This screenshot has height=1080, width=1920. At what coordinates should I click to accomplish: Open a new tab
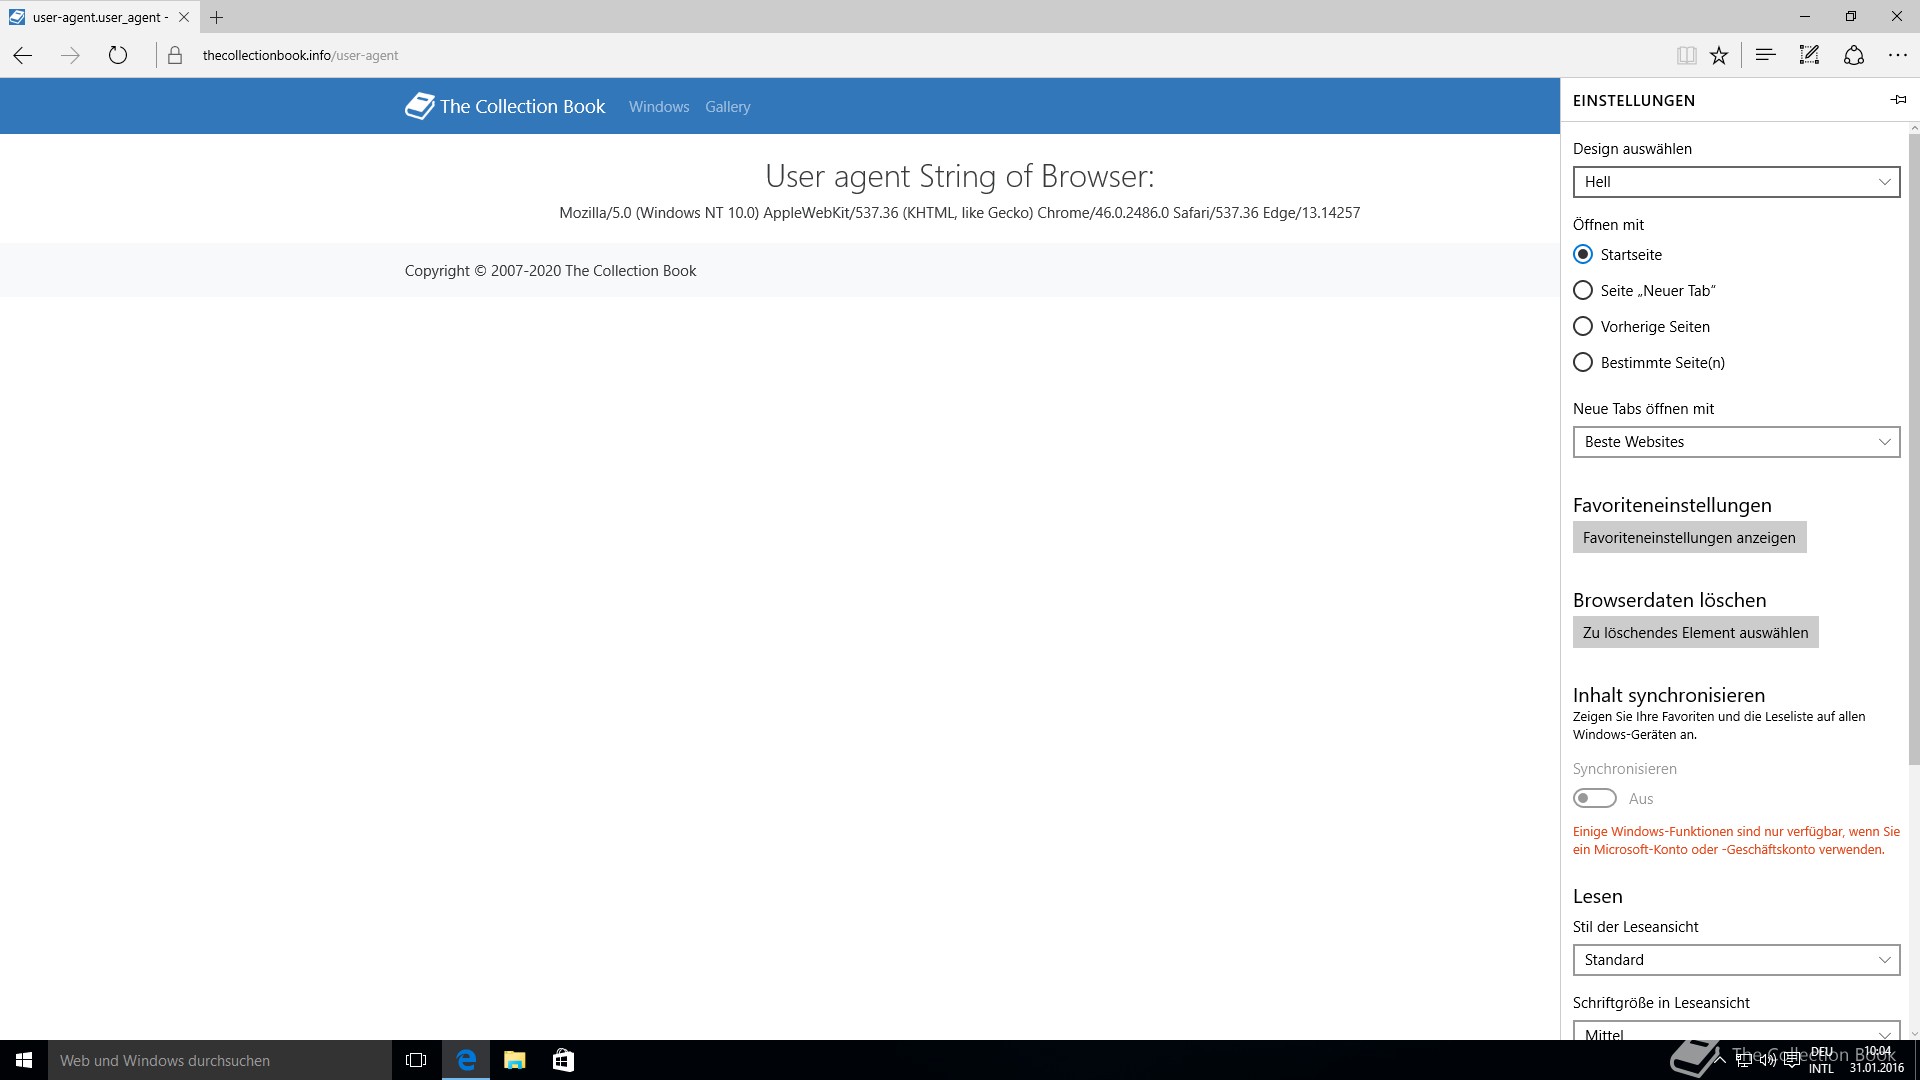click(x=216, y=17)
